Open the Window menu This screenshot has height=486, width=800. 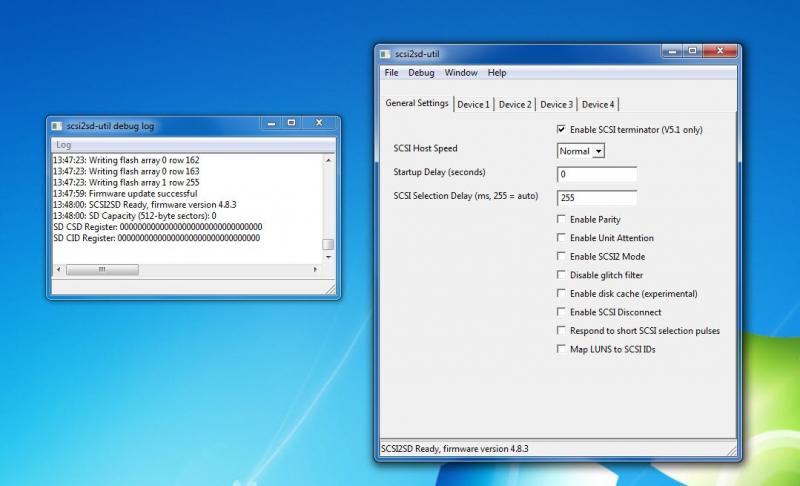pyautogui.click(x=461, y=72)
